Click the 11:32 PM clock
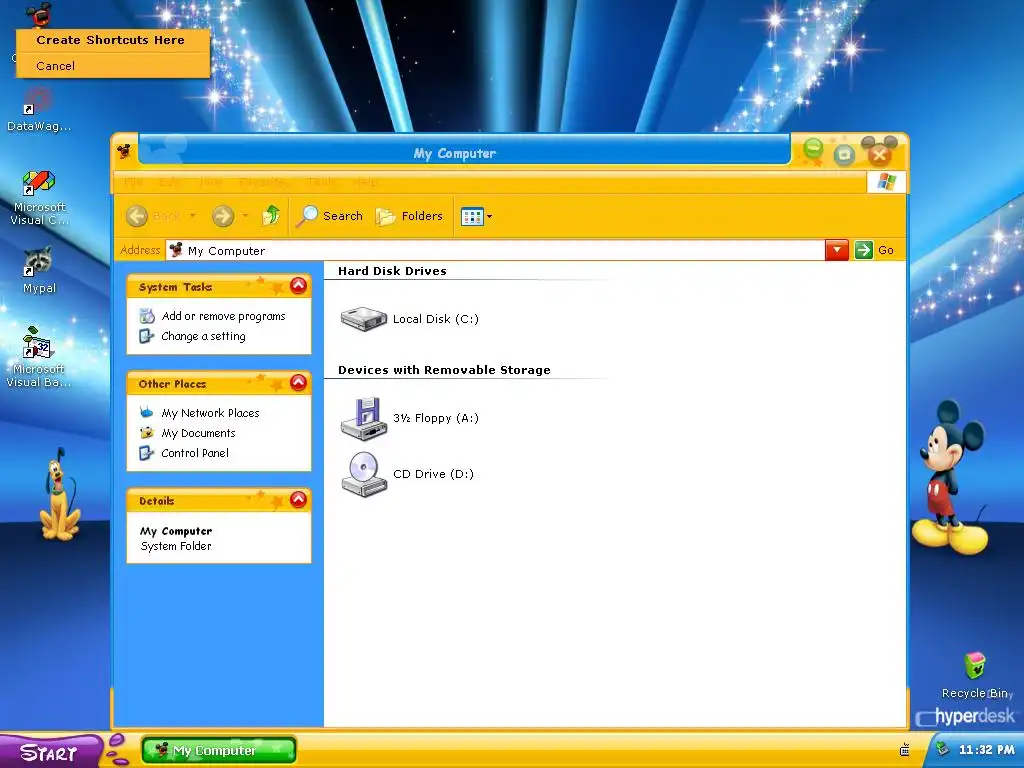This screenshot has width=1024, height=768. click(987, 750)
